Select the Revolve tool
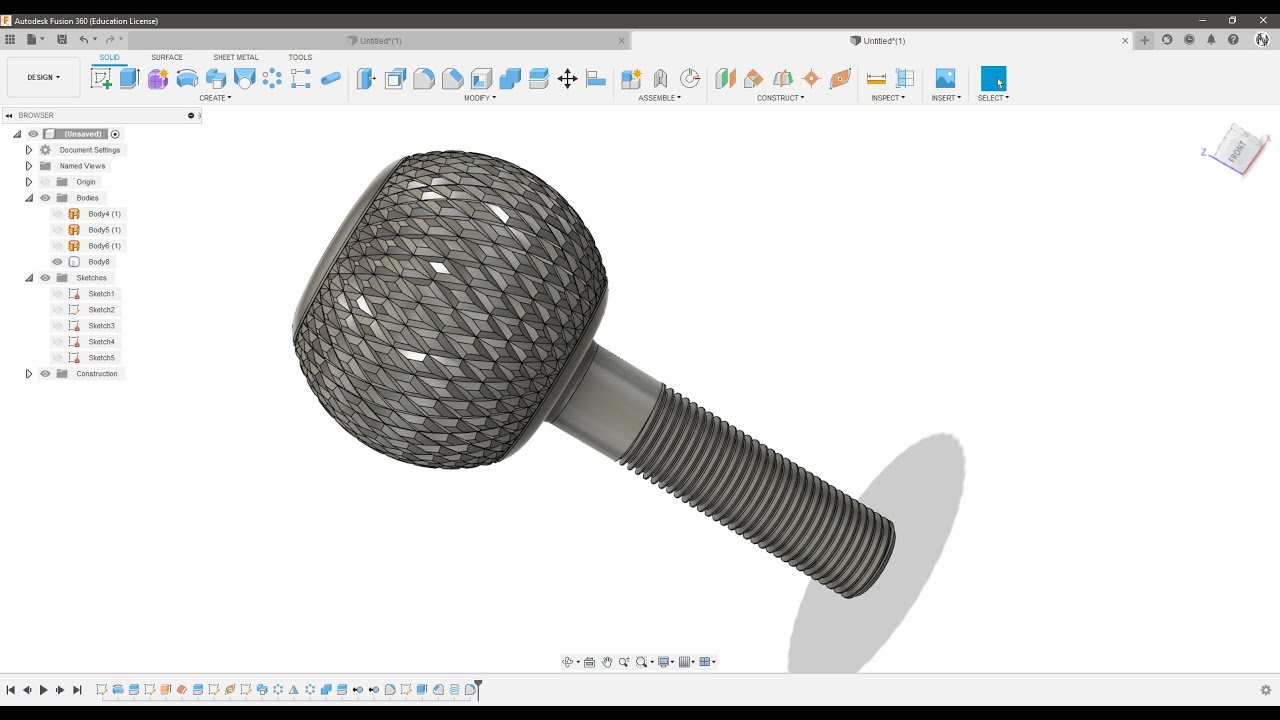 (187, 79)
